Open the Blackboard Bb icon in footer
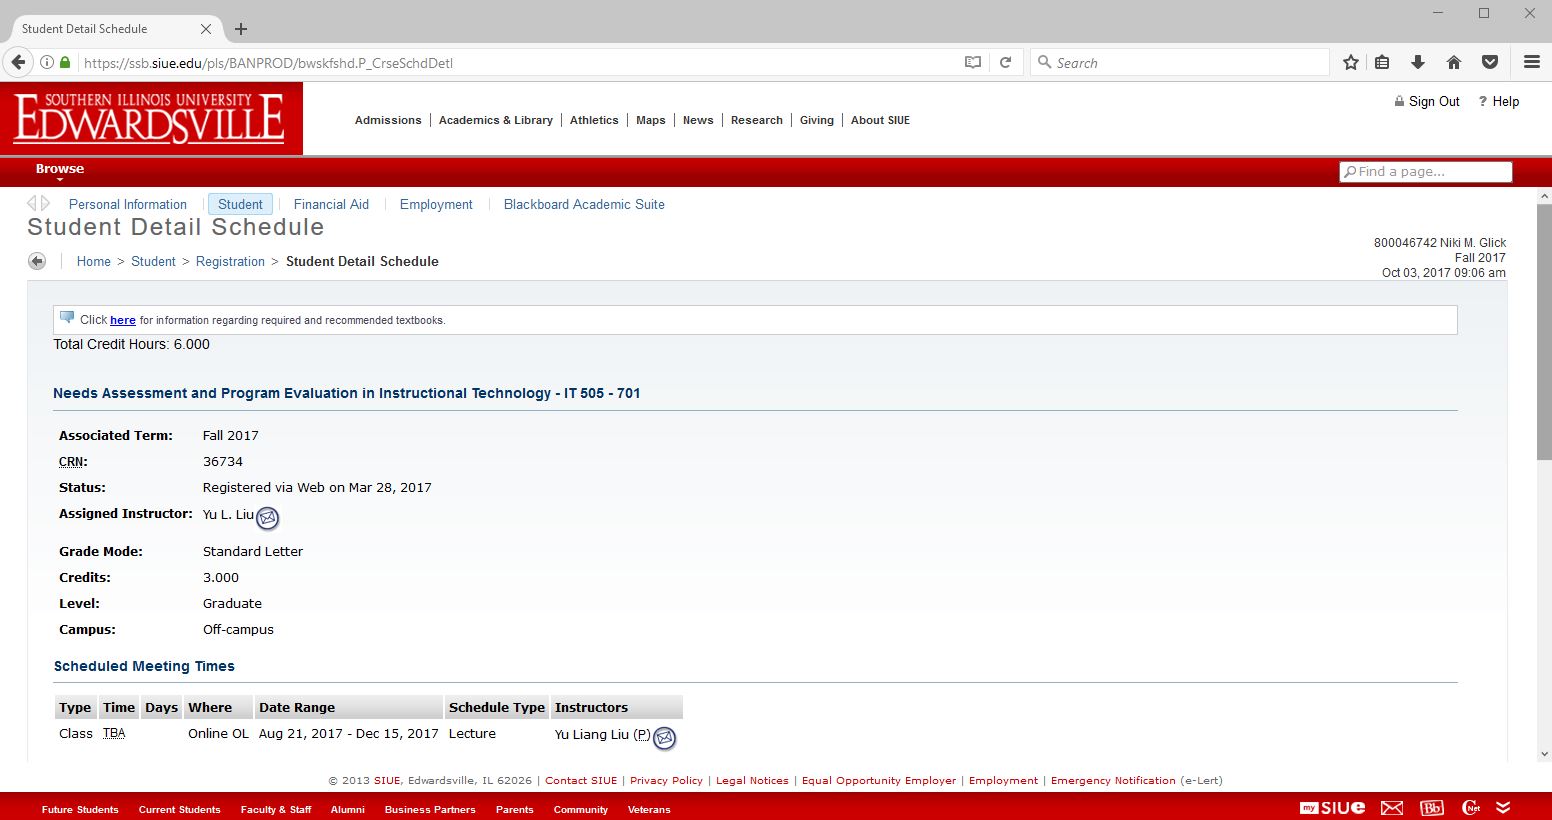This screenshot has height=820, width=1552. pos(1431,808)
